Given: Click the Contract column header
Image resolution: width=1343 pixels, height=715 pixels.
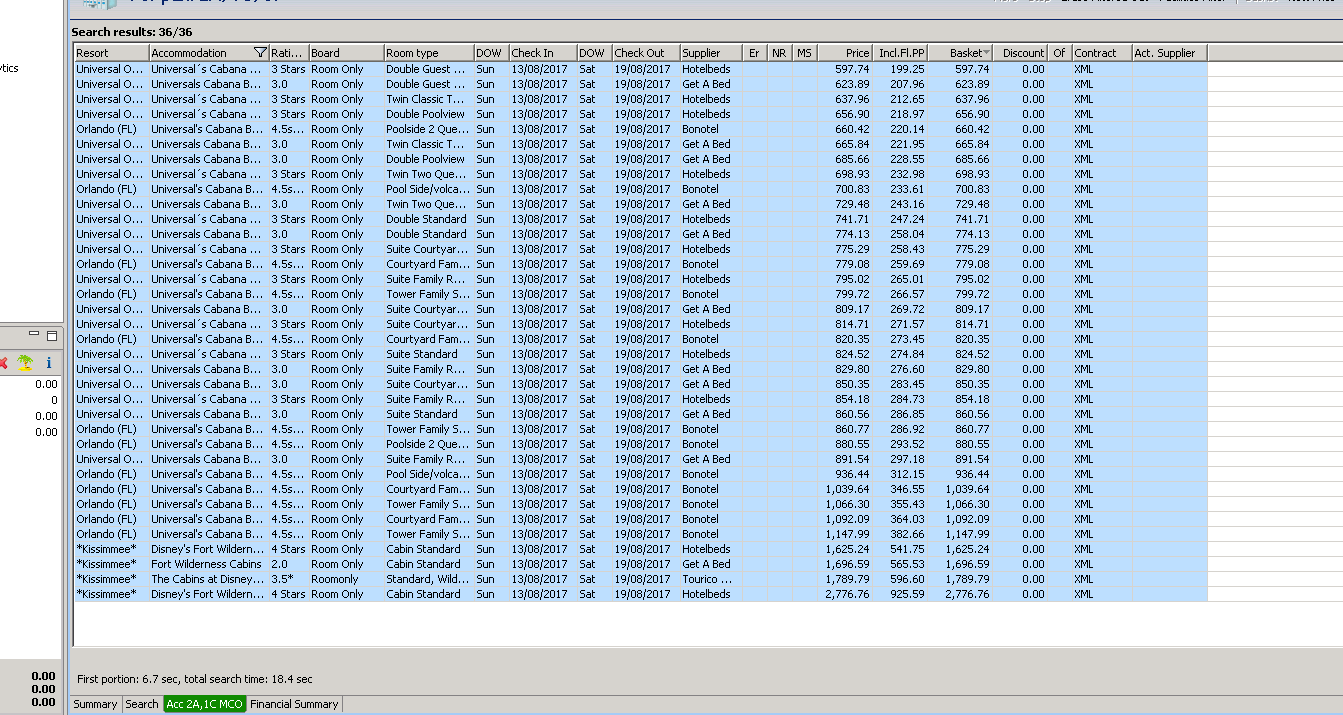Looking at the screenshot, I should click(1102, 53).
